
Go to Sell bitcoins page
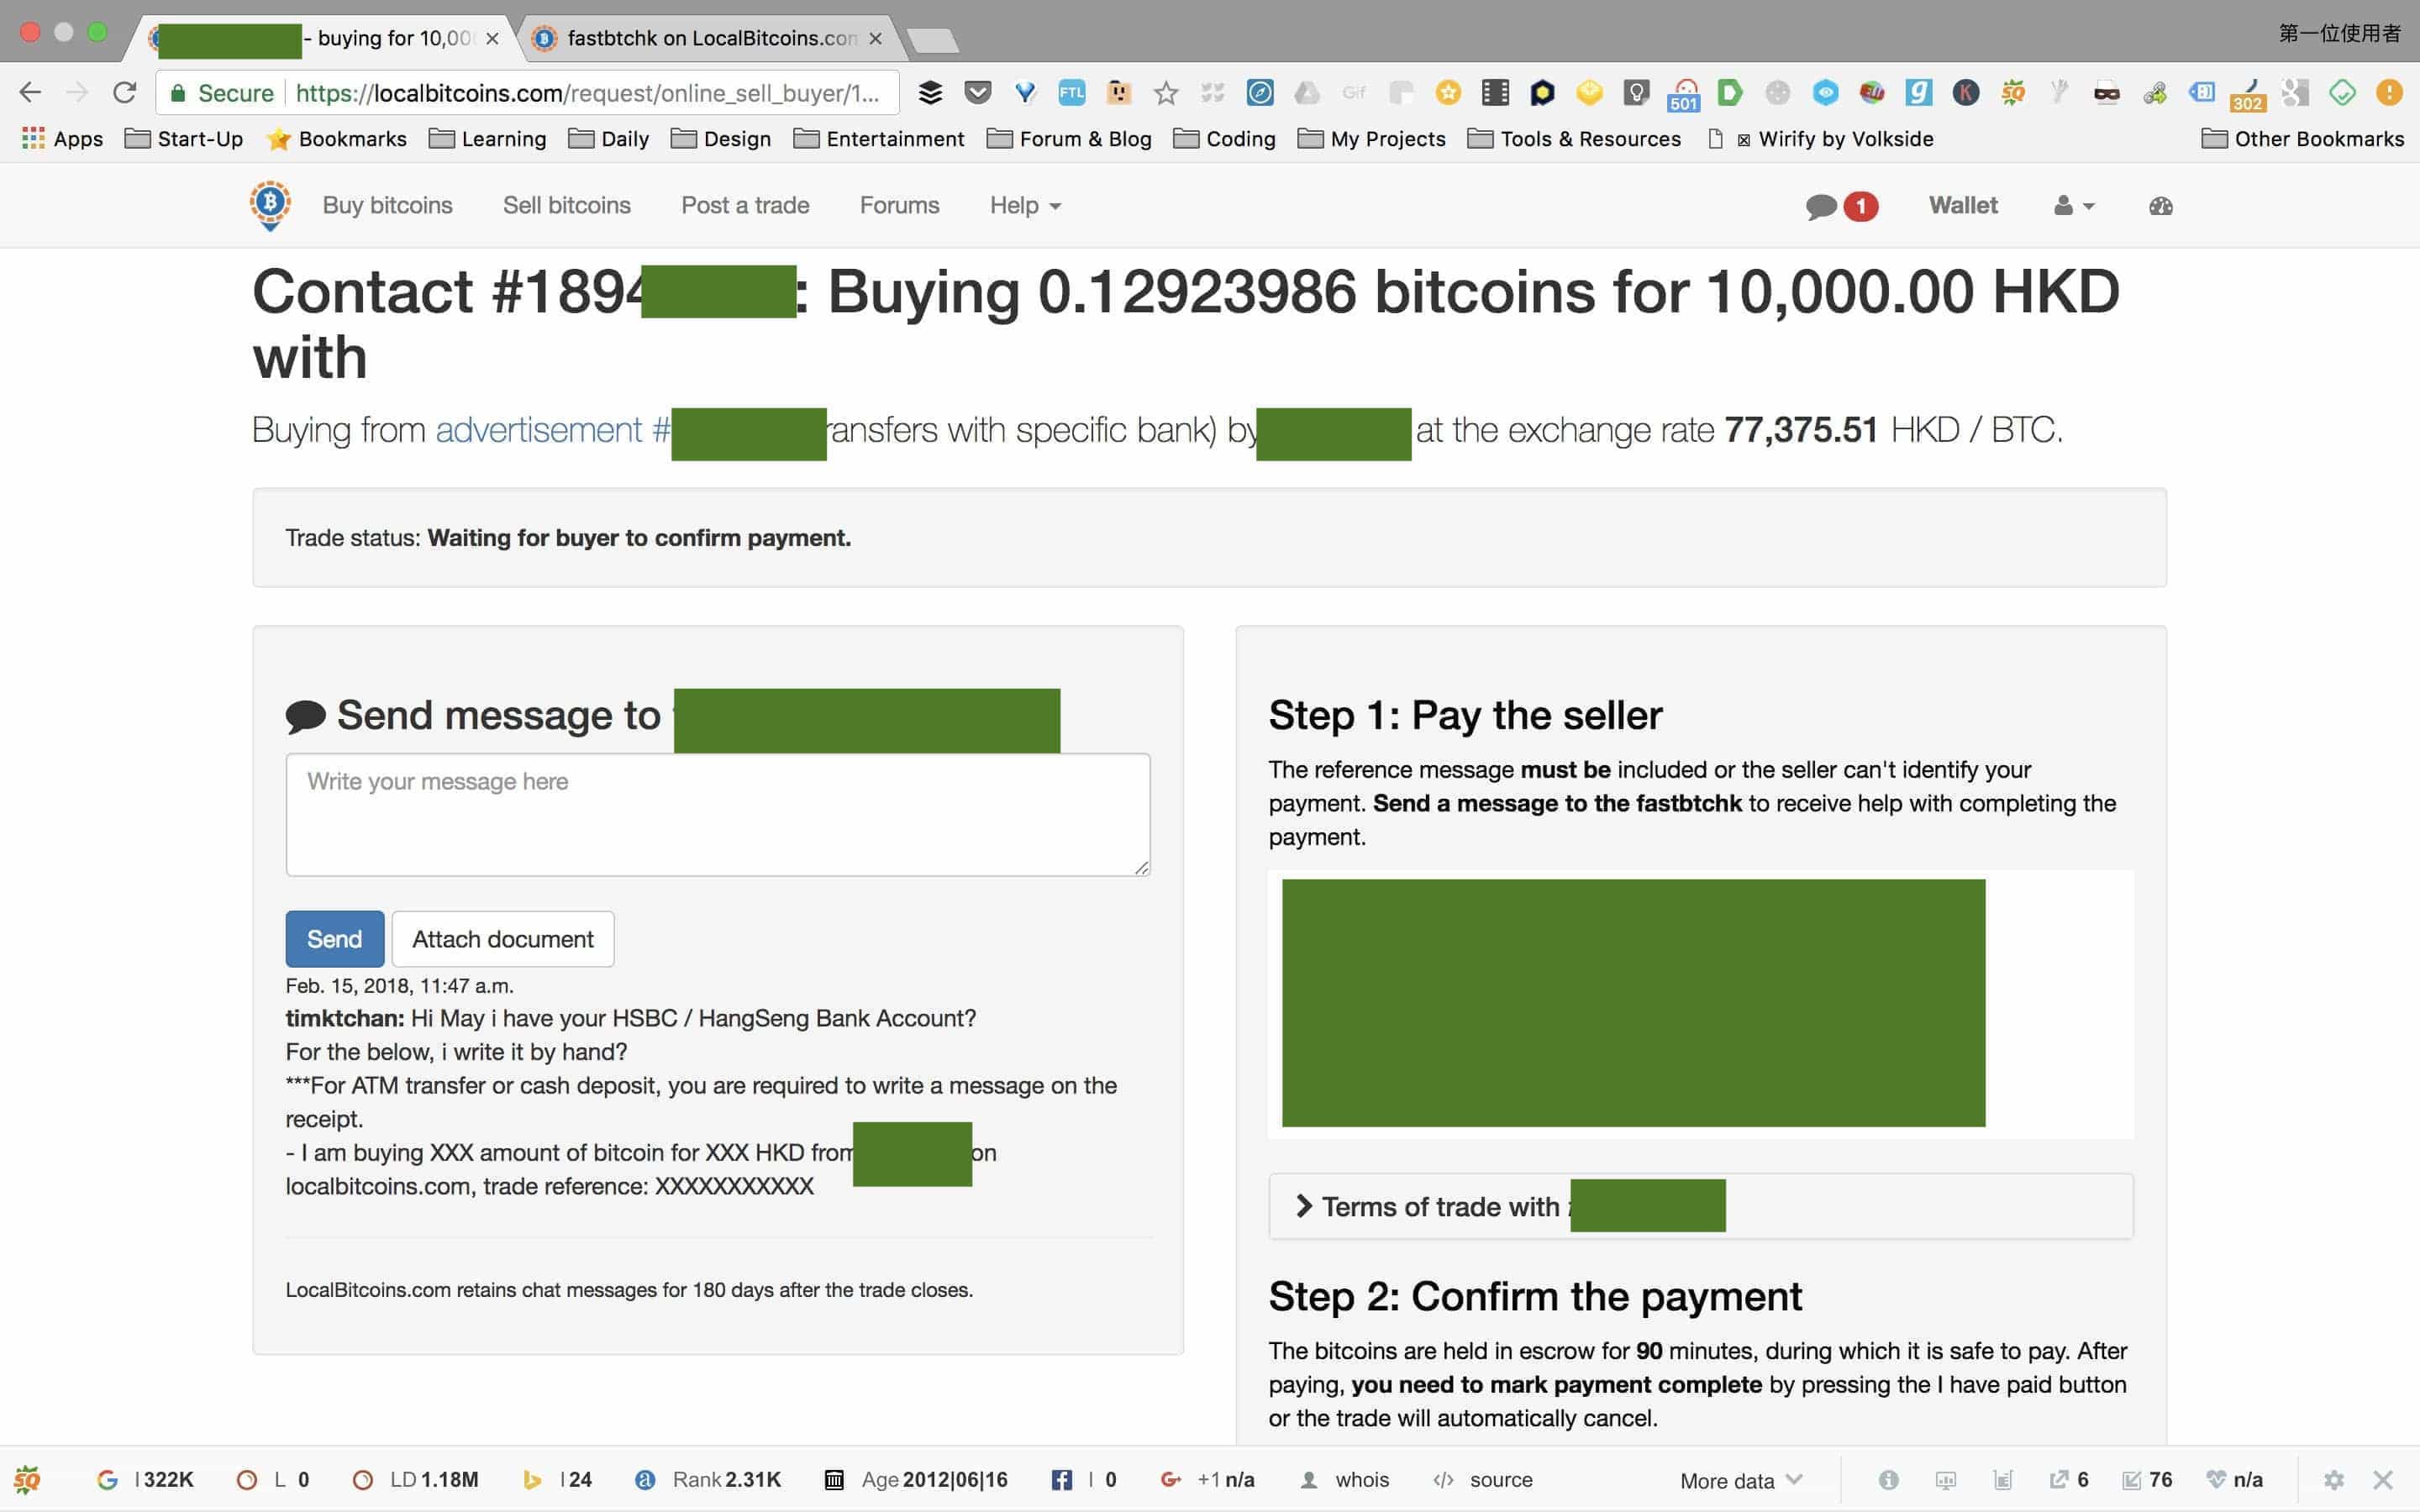[x=567, y=206]
